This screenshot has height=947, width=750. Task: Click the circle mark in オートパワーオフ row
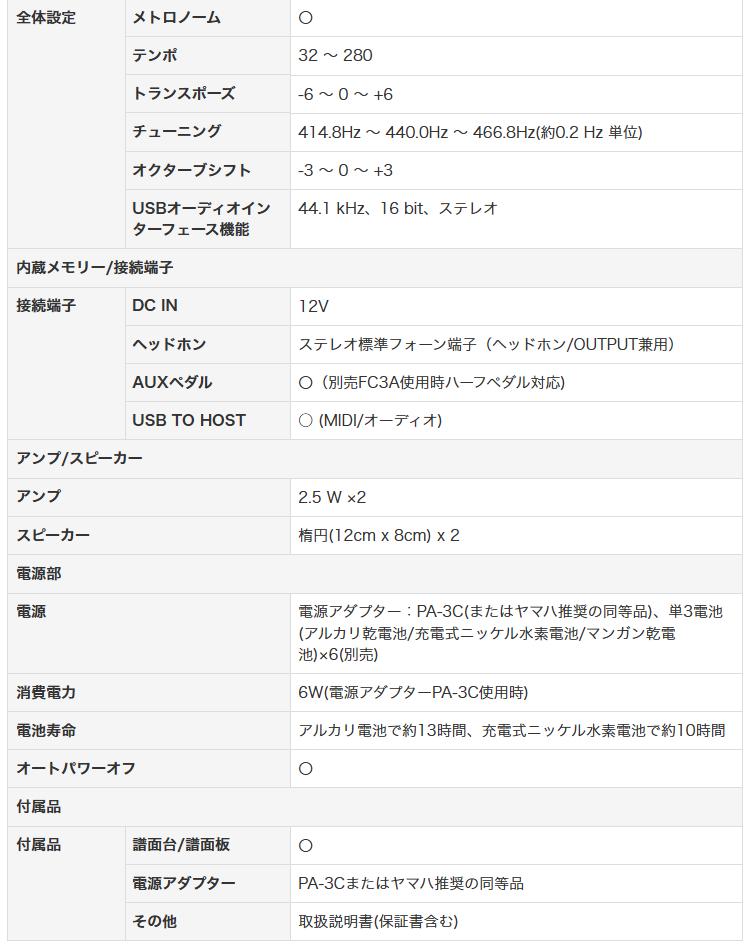306,768
